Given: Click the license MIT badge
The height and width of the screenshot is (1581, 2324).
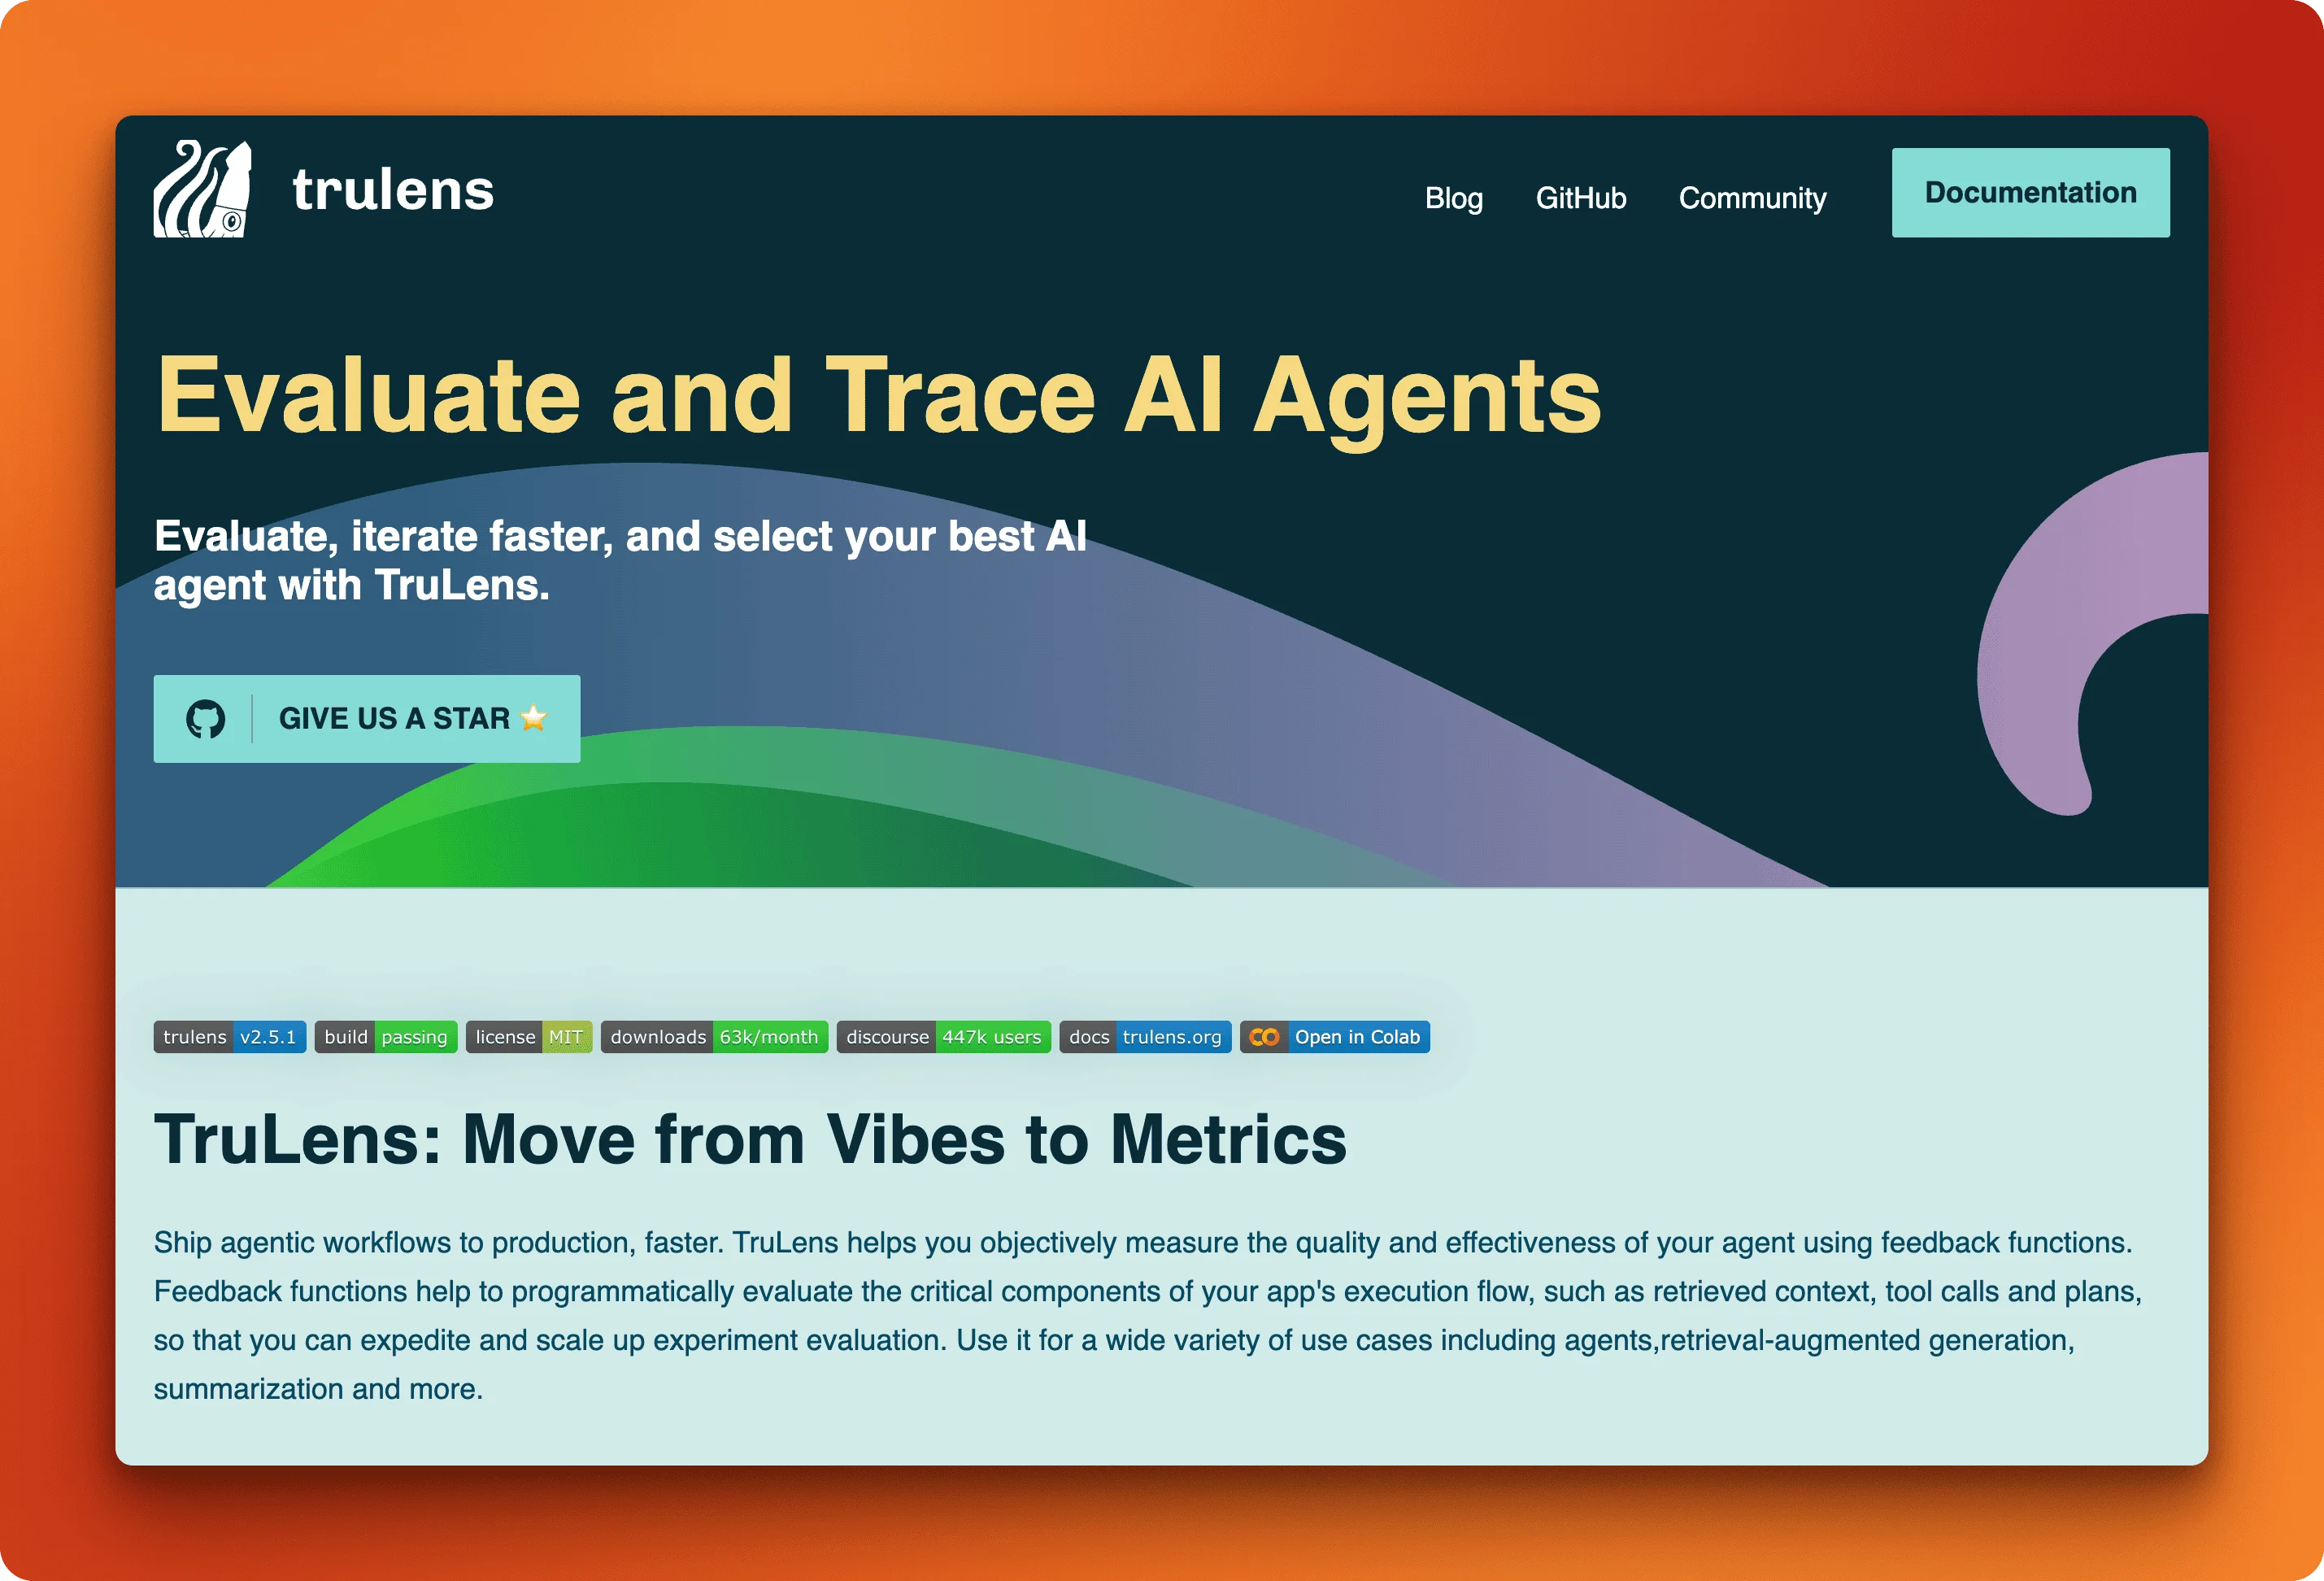Looking at the screenshot, I should [529, 1037].
